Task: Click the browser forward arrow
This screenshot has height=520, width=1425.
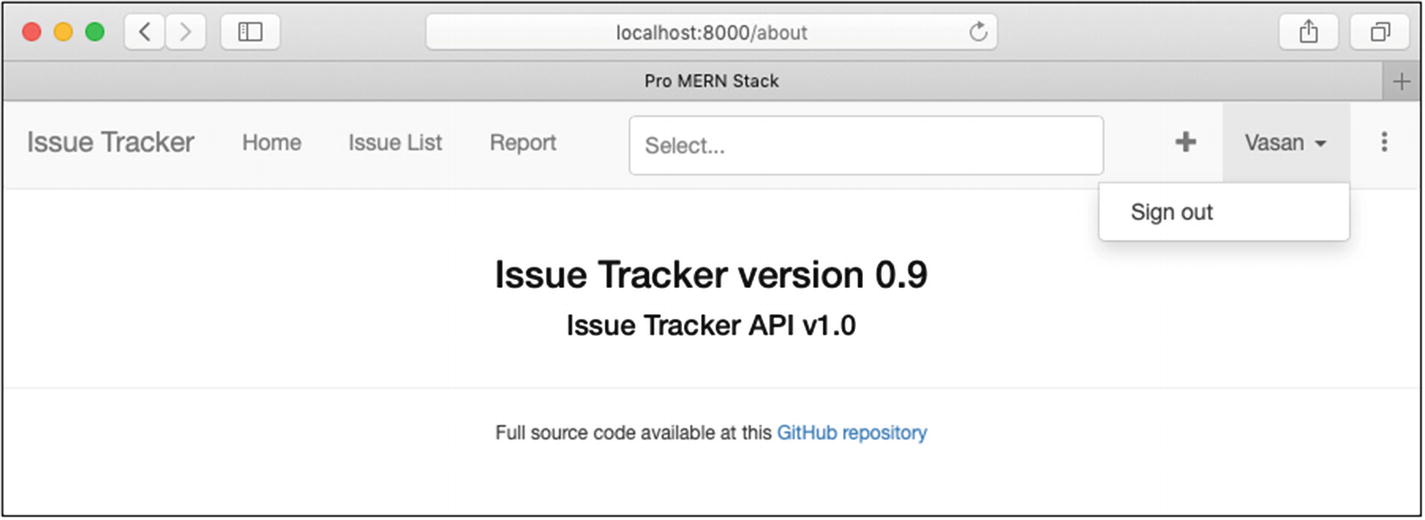Action: point(185,32)
